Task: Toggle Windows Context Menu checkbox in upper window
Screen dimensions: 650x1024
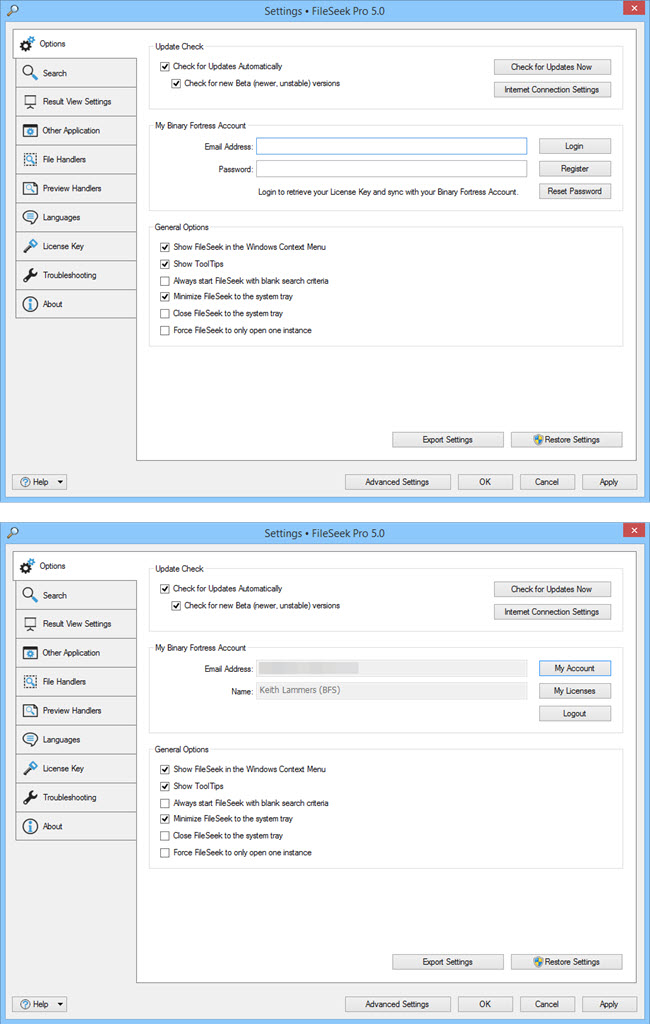Action: coord(165,247)
